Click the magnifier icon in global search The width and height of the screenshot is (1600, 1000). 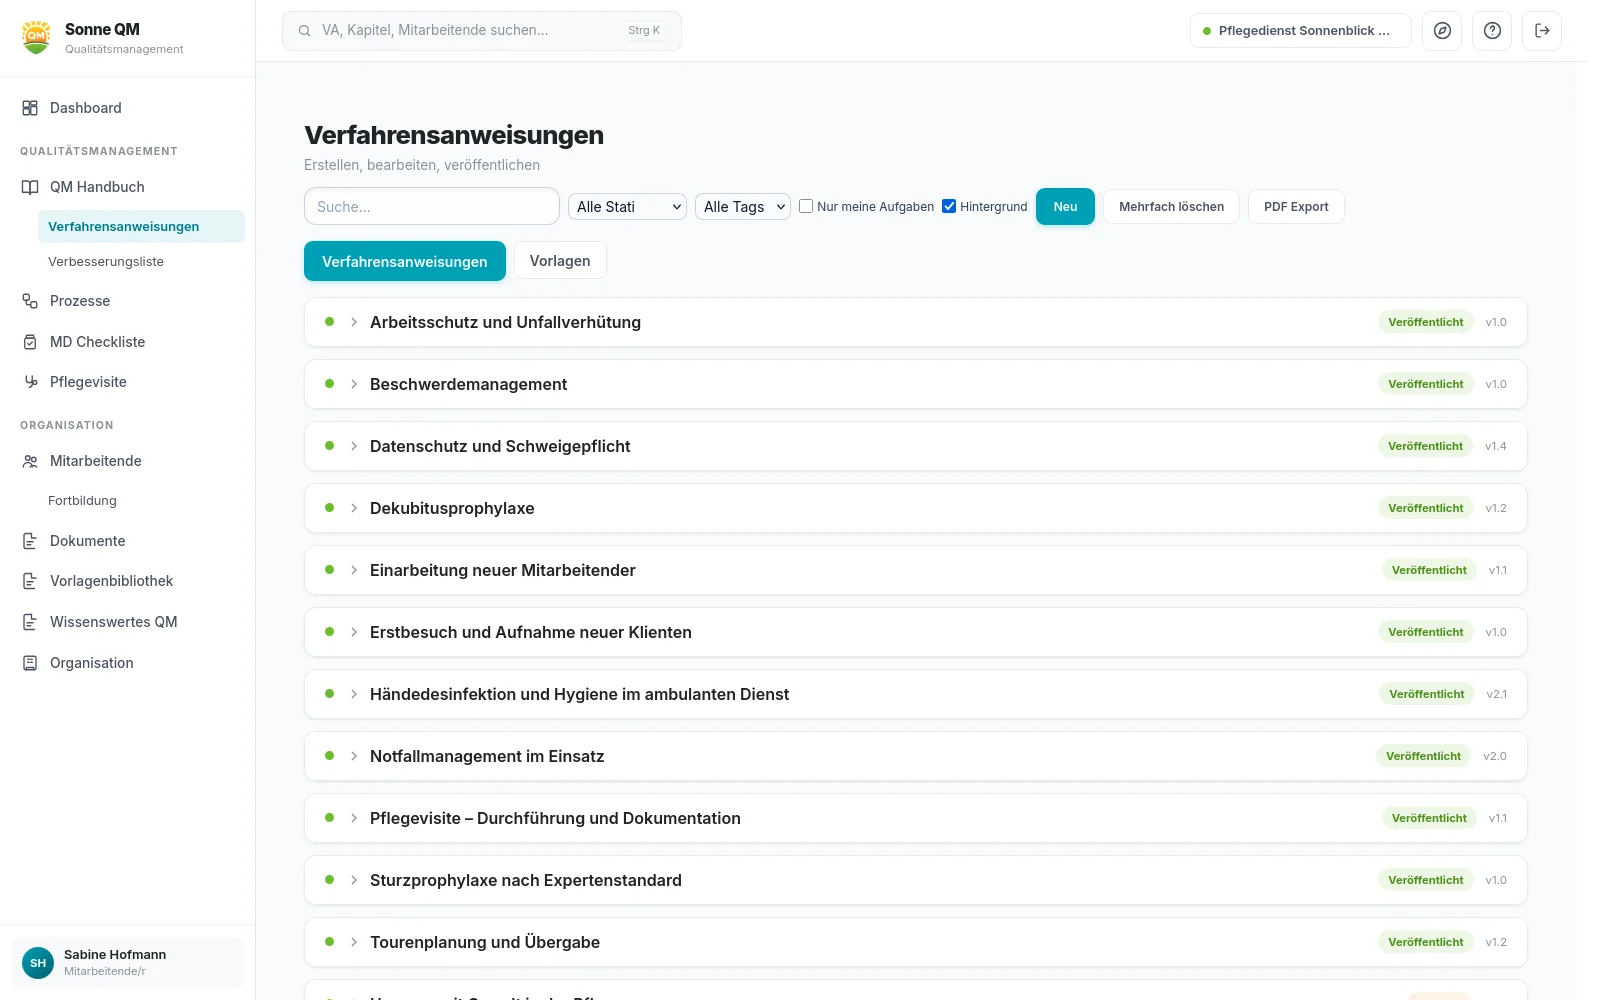click(304, 31)
